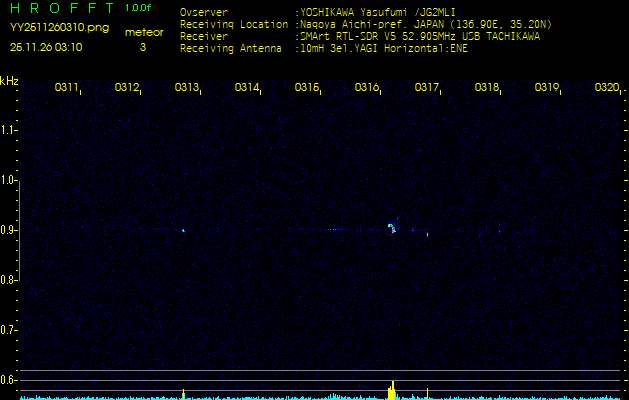Click the 1.0 kHz axis label
Screen dimensions: 629x400
tap(8, 180)
